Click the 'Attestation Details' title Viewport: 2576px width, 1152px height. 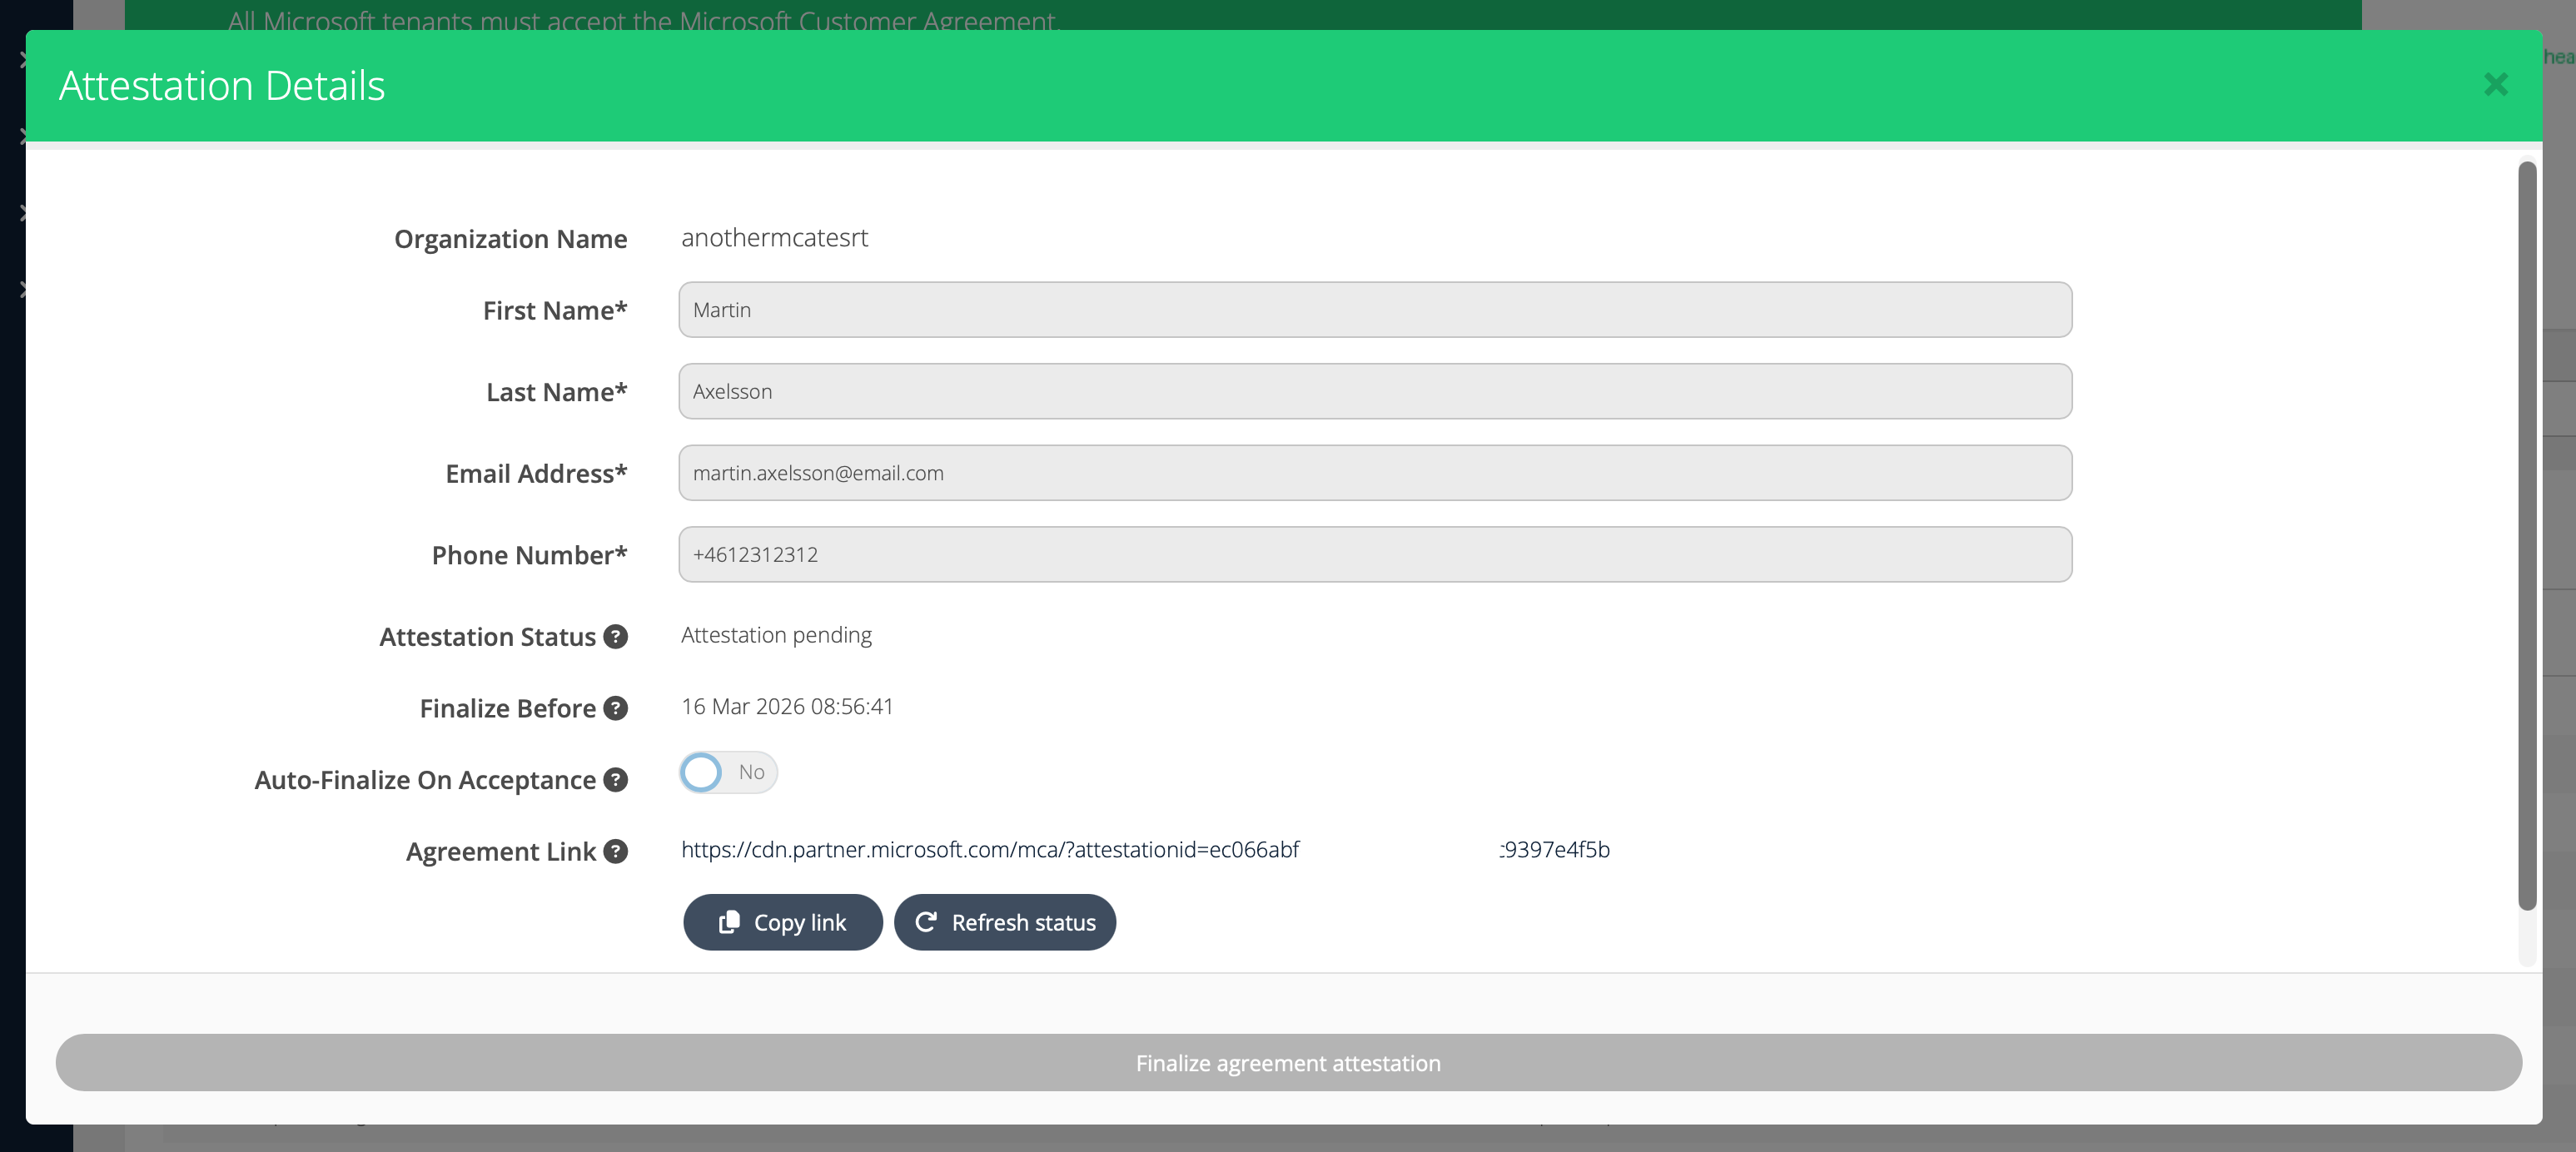[222, 86]
